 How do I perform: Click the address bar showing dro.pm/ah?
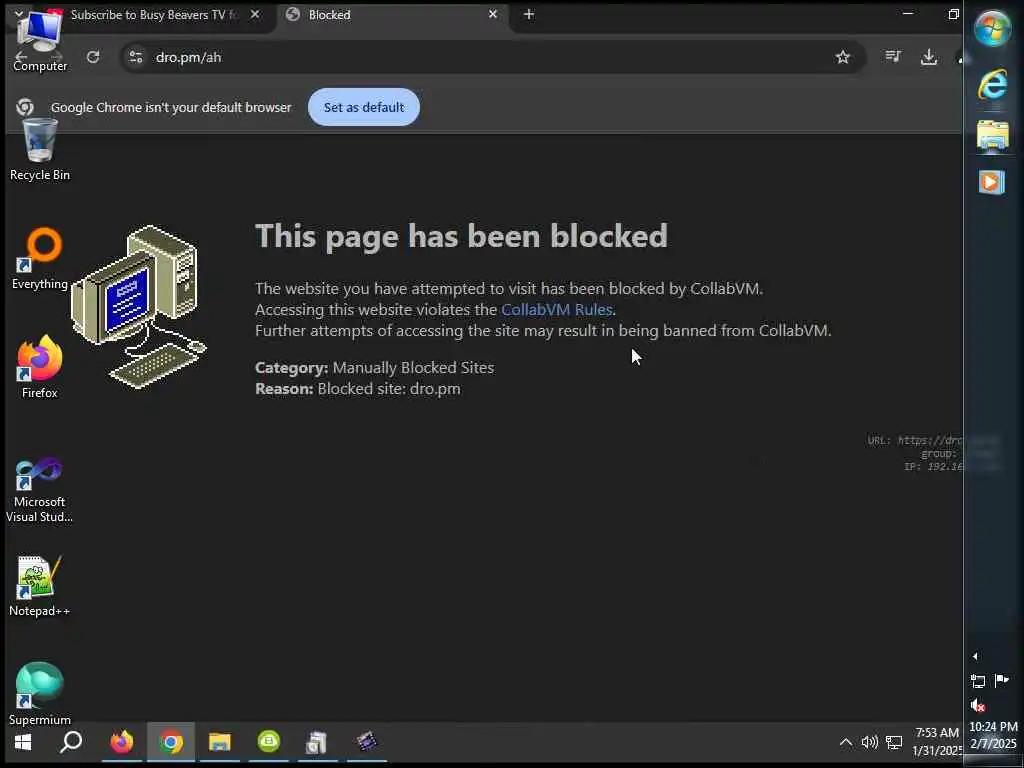click(493, 57)
